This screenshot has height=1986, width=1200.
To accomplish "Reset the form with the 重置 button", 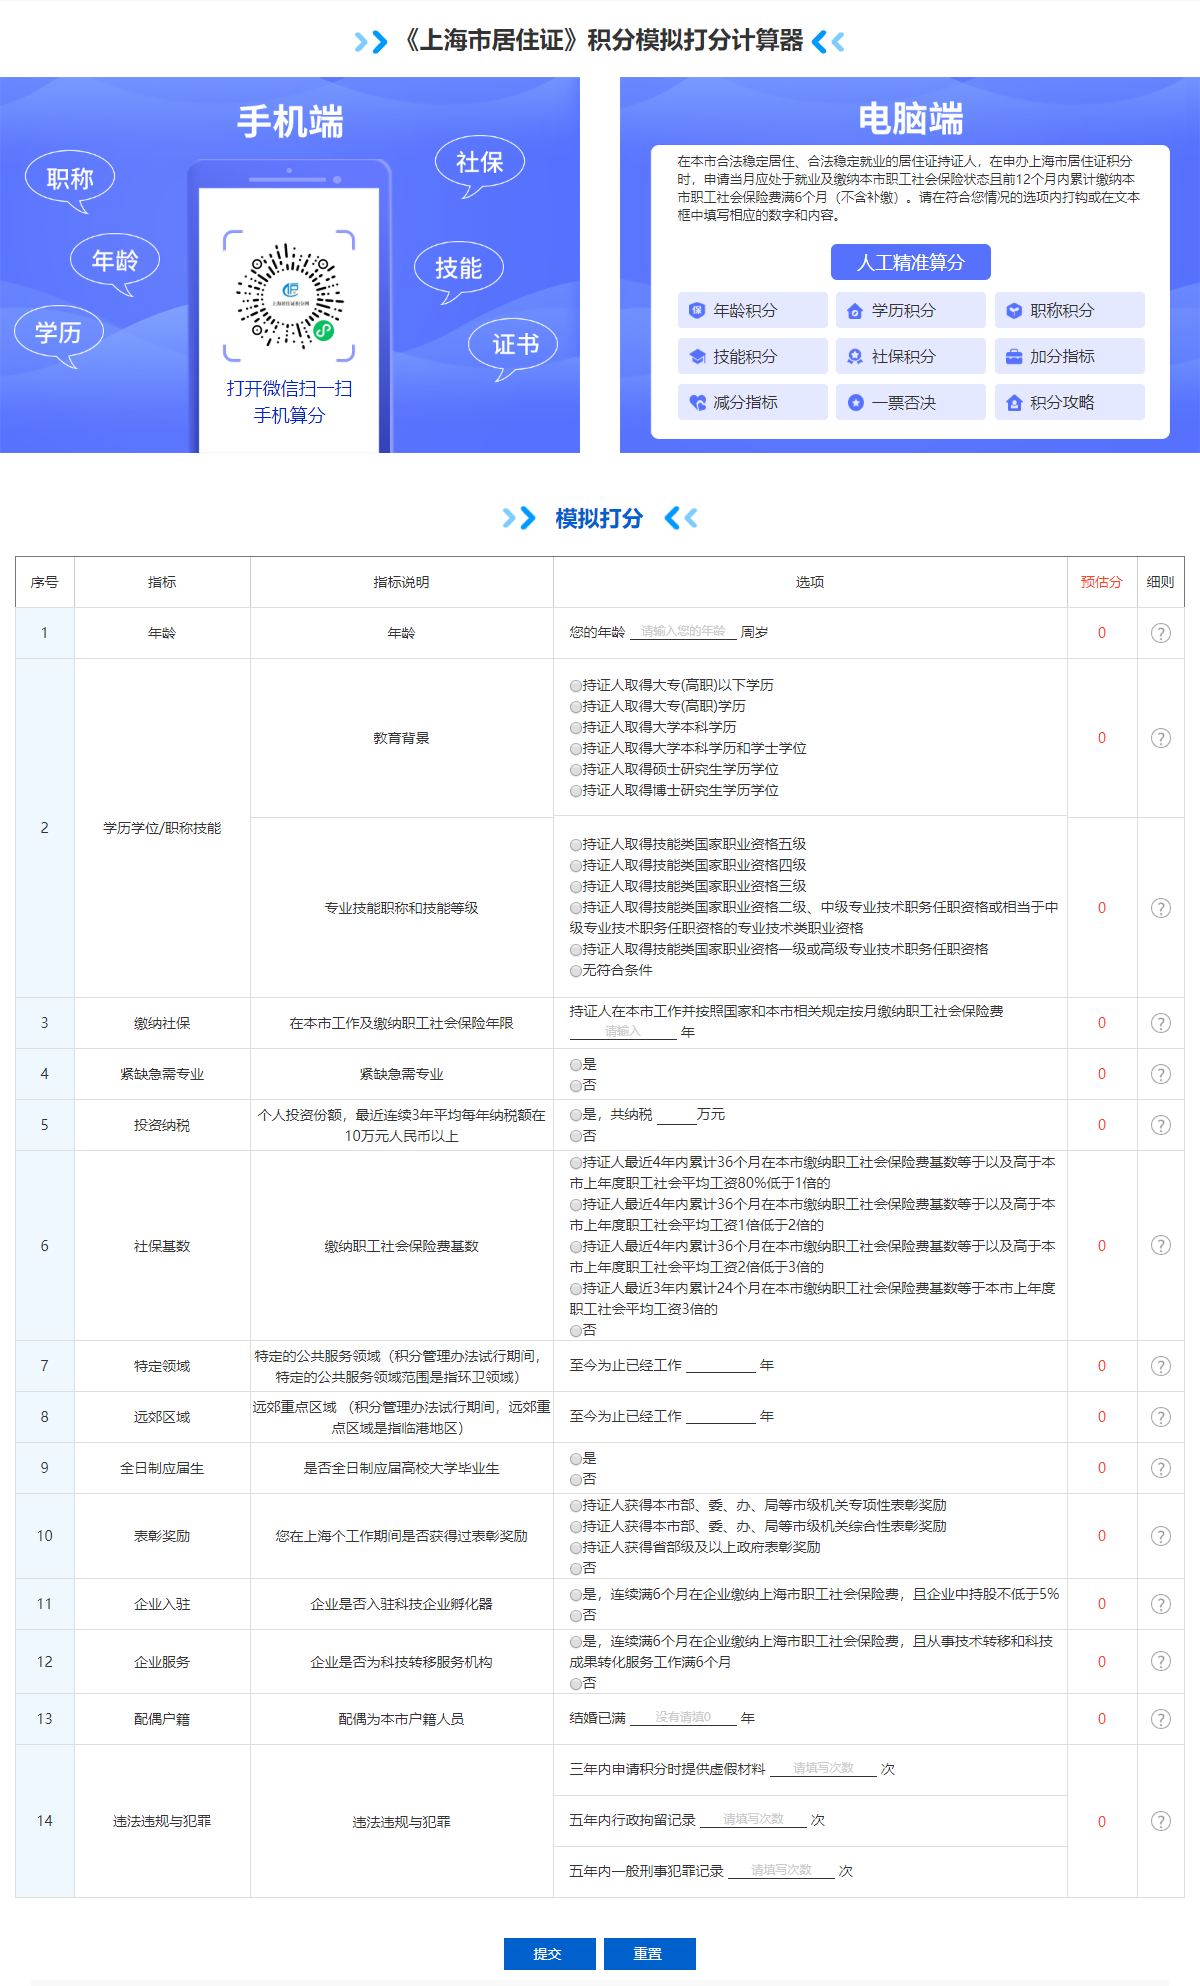I will 650,1954.
